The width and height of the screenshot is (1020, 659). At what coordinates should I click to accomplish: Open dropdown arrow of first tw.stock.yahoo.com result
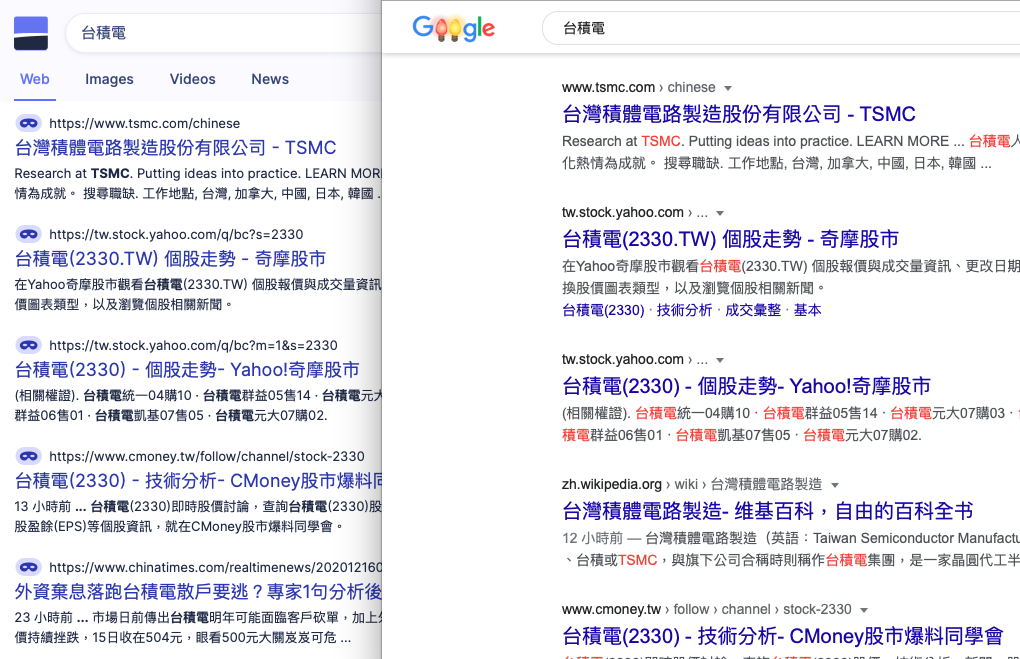pos(720,213)
